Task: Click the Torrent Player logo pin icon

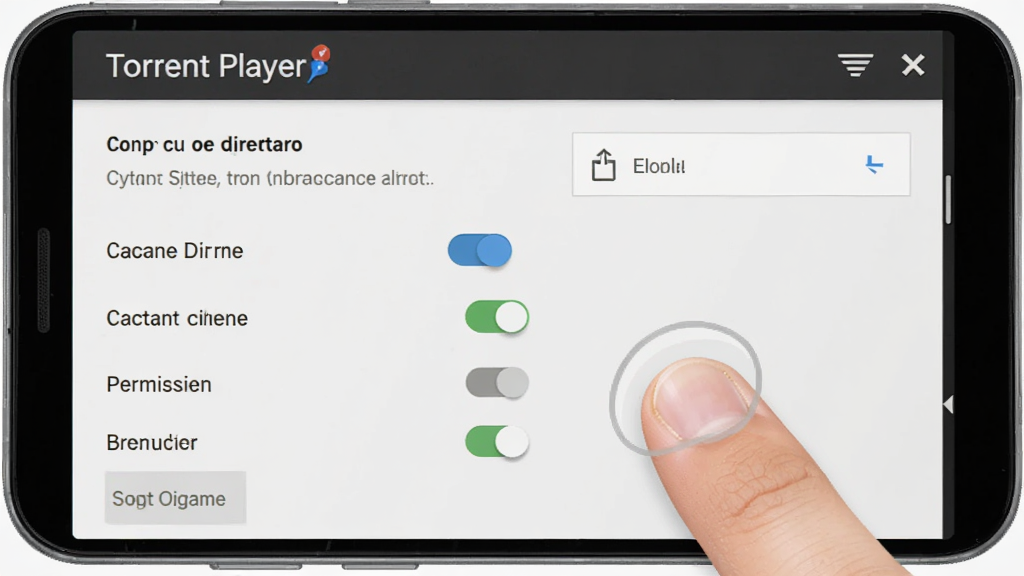Action: click(x=320, y=63)
